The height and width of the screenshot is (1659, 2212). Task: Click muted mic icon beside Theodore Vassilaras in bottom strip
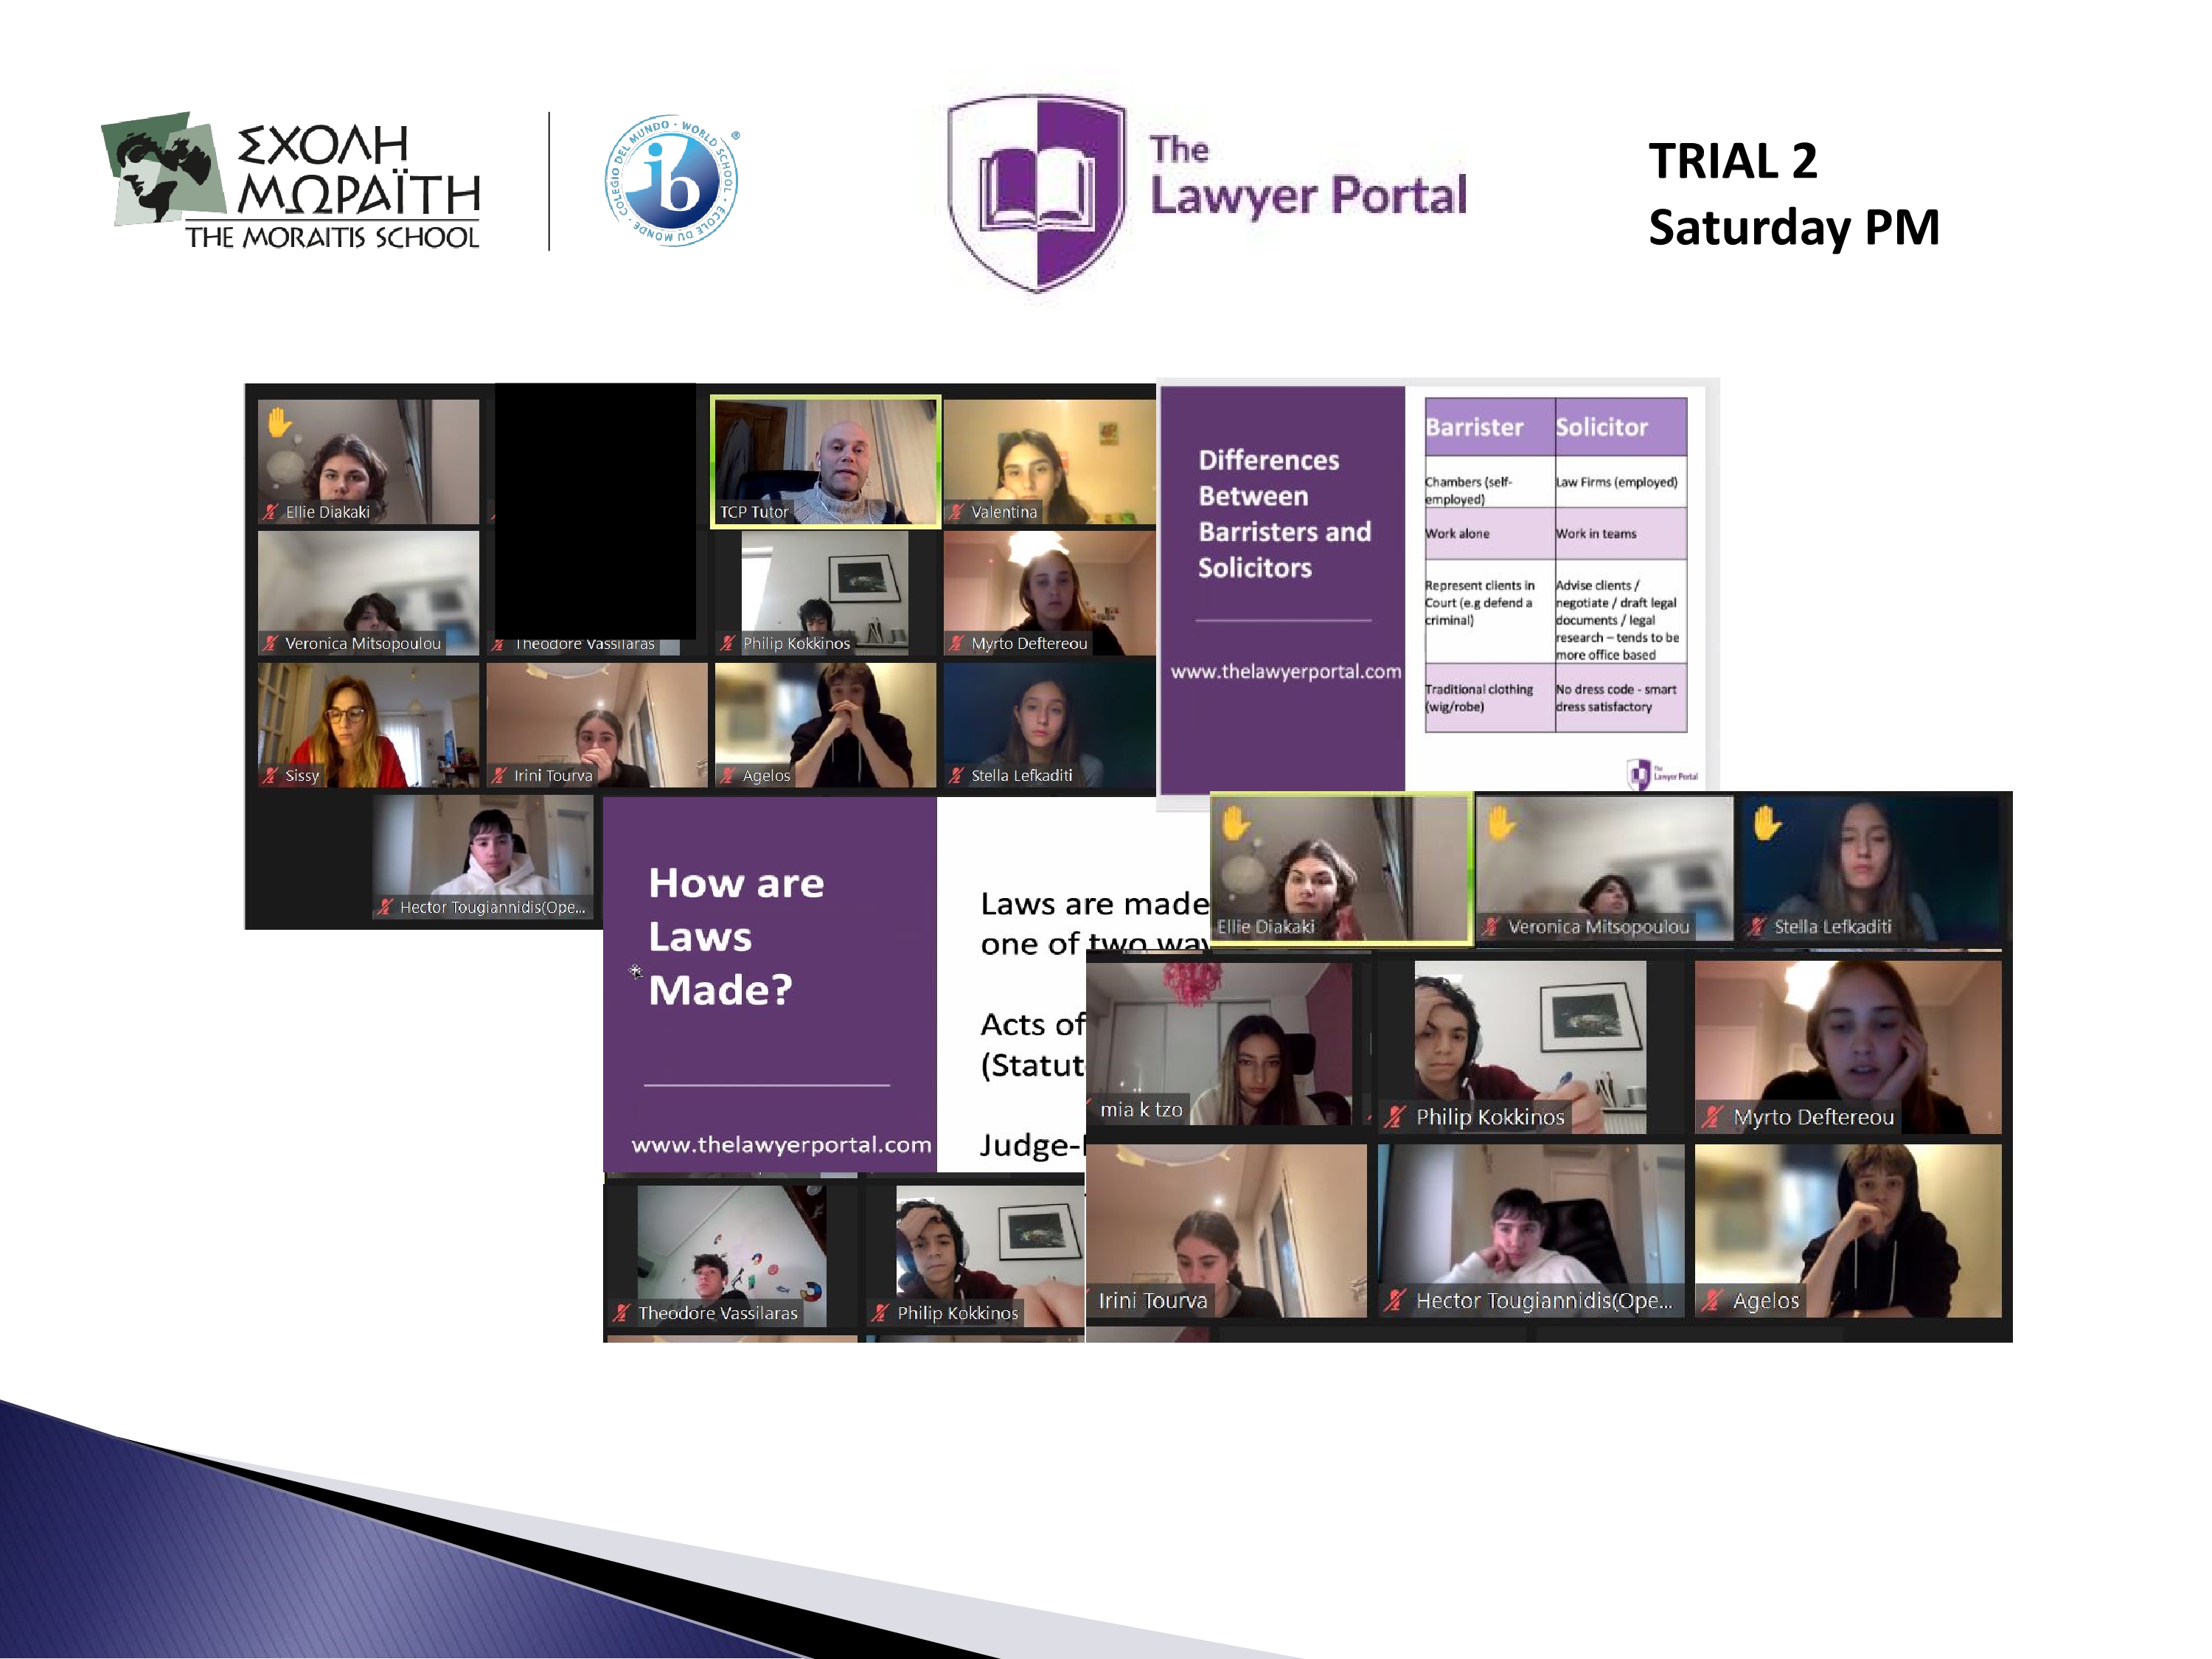(622, 1313)
